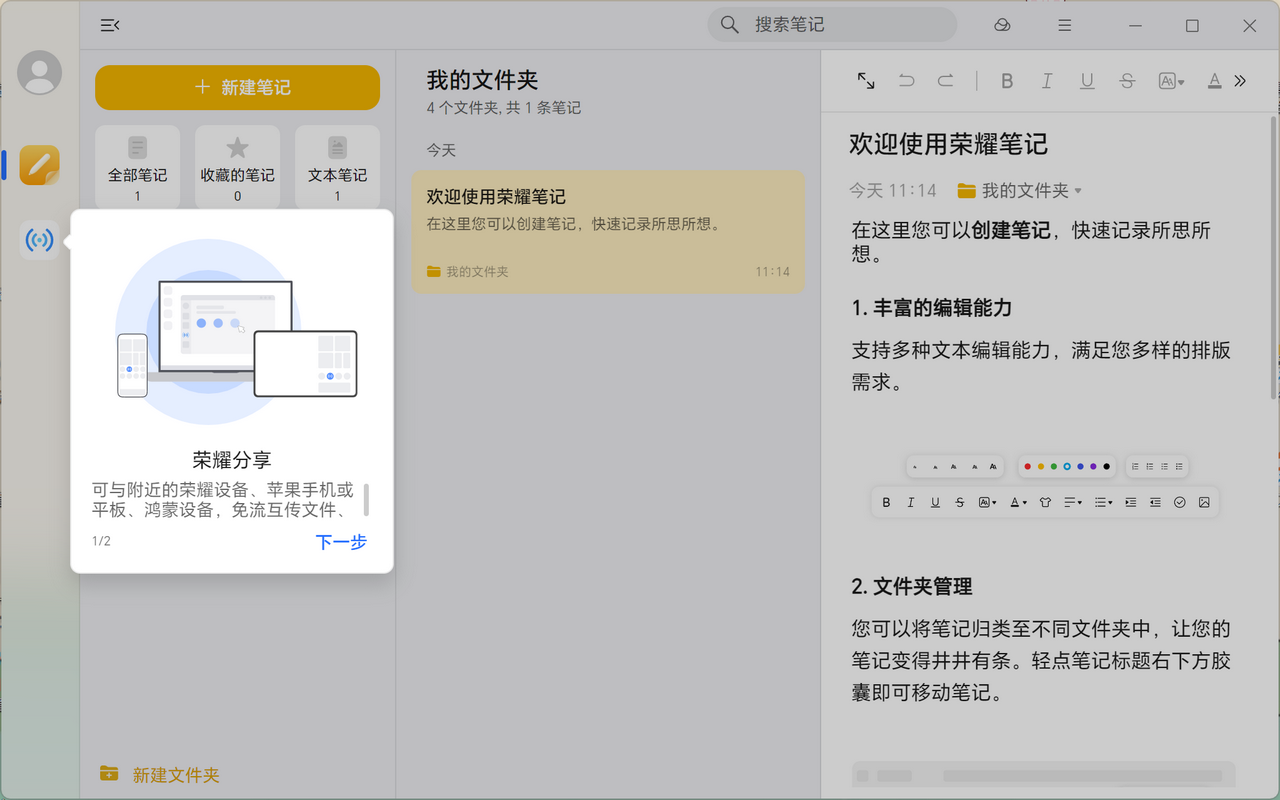
Task: Redo the last edit
Action: click(945, 81)
